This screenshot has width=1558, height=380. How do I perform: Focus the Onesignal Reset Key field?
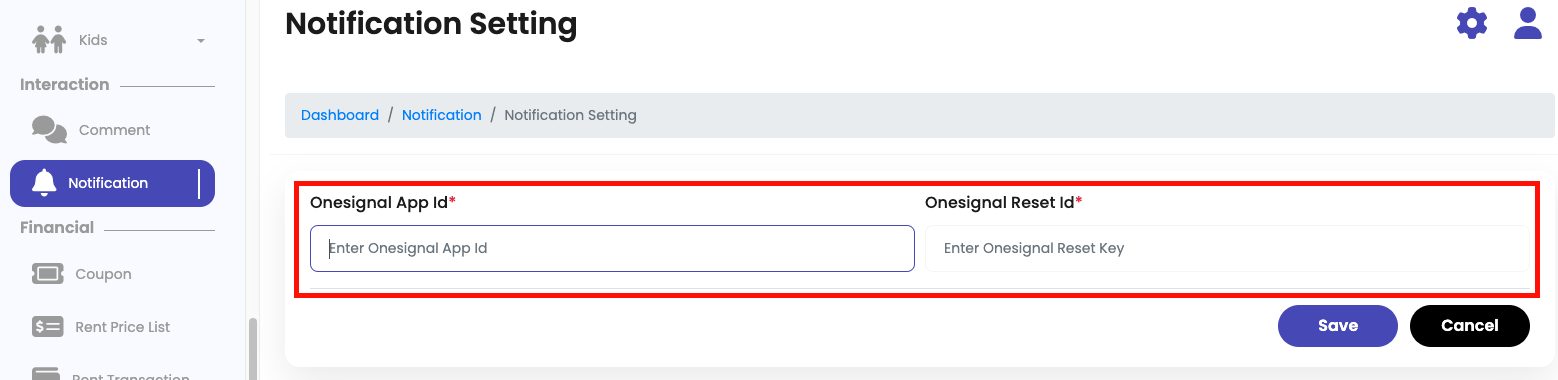point(1227,248)
